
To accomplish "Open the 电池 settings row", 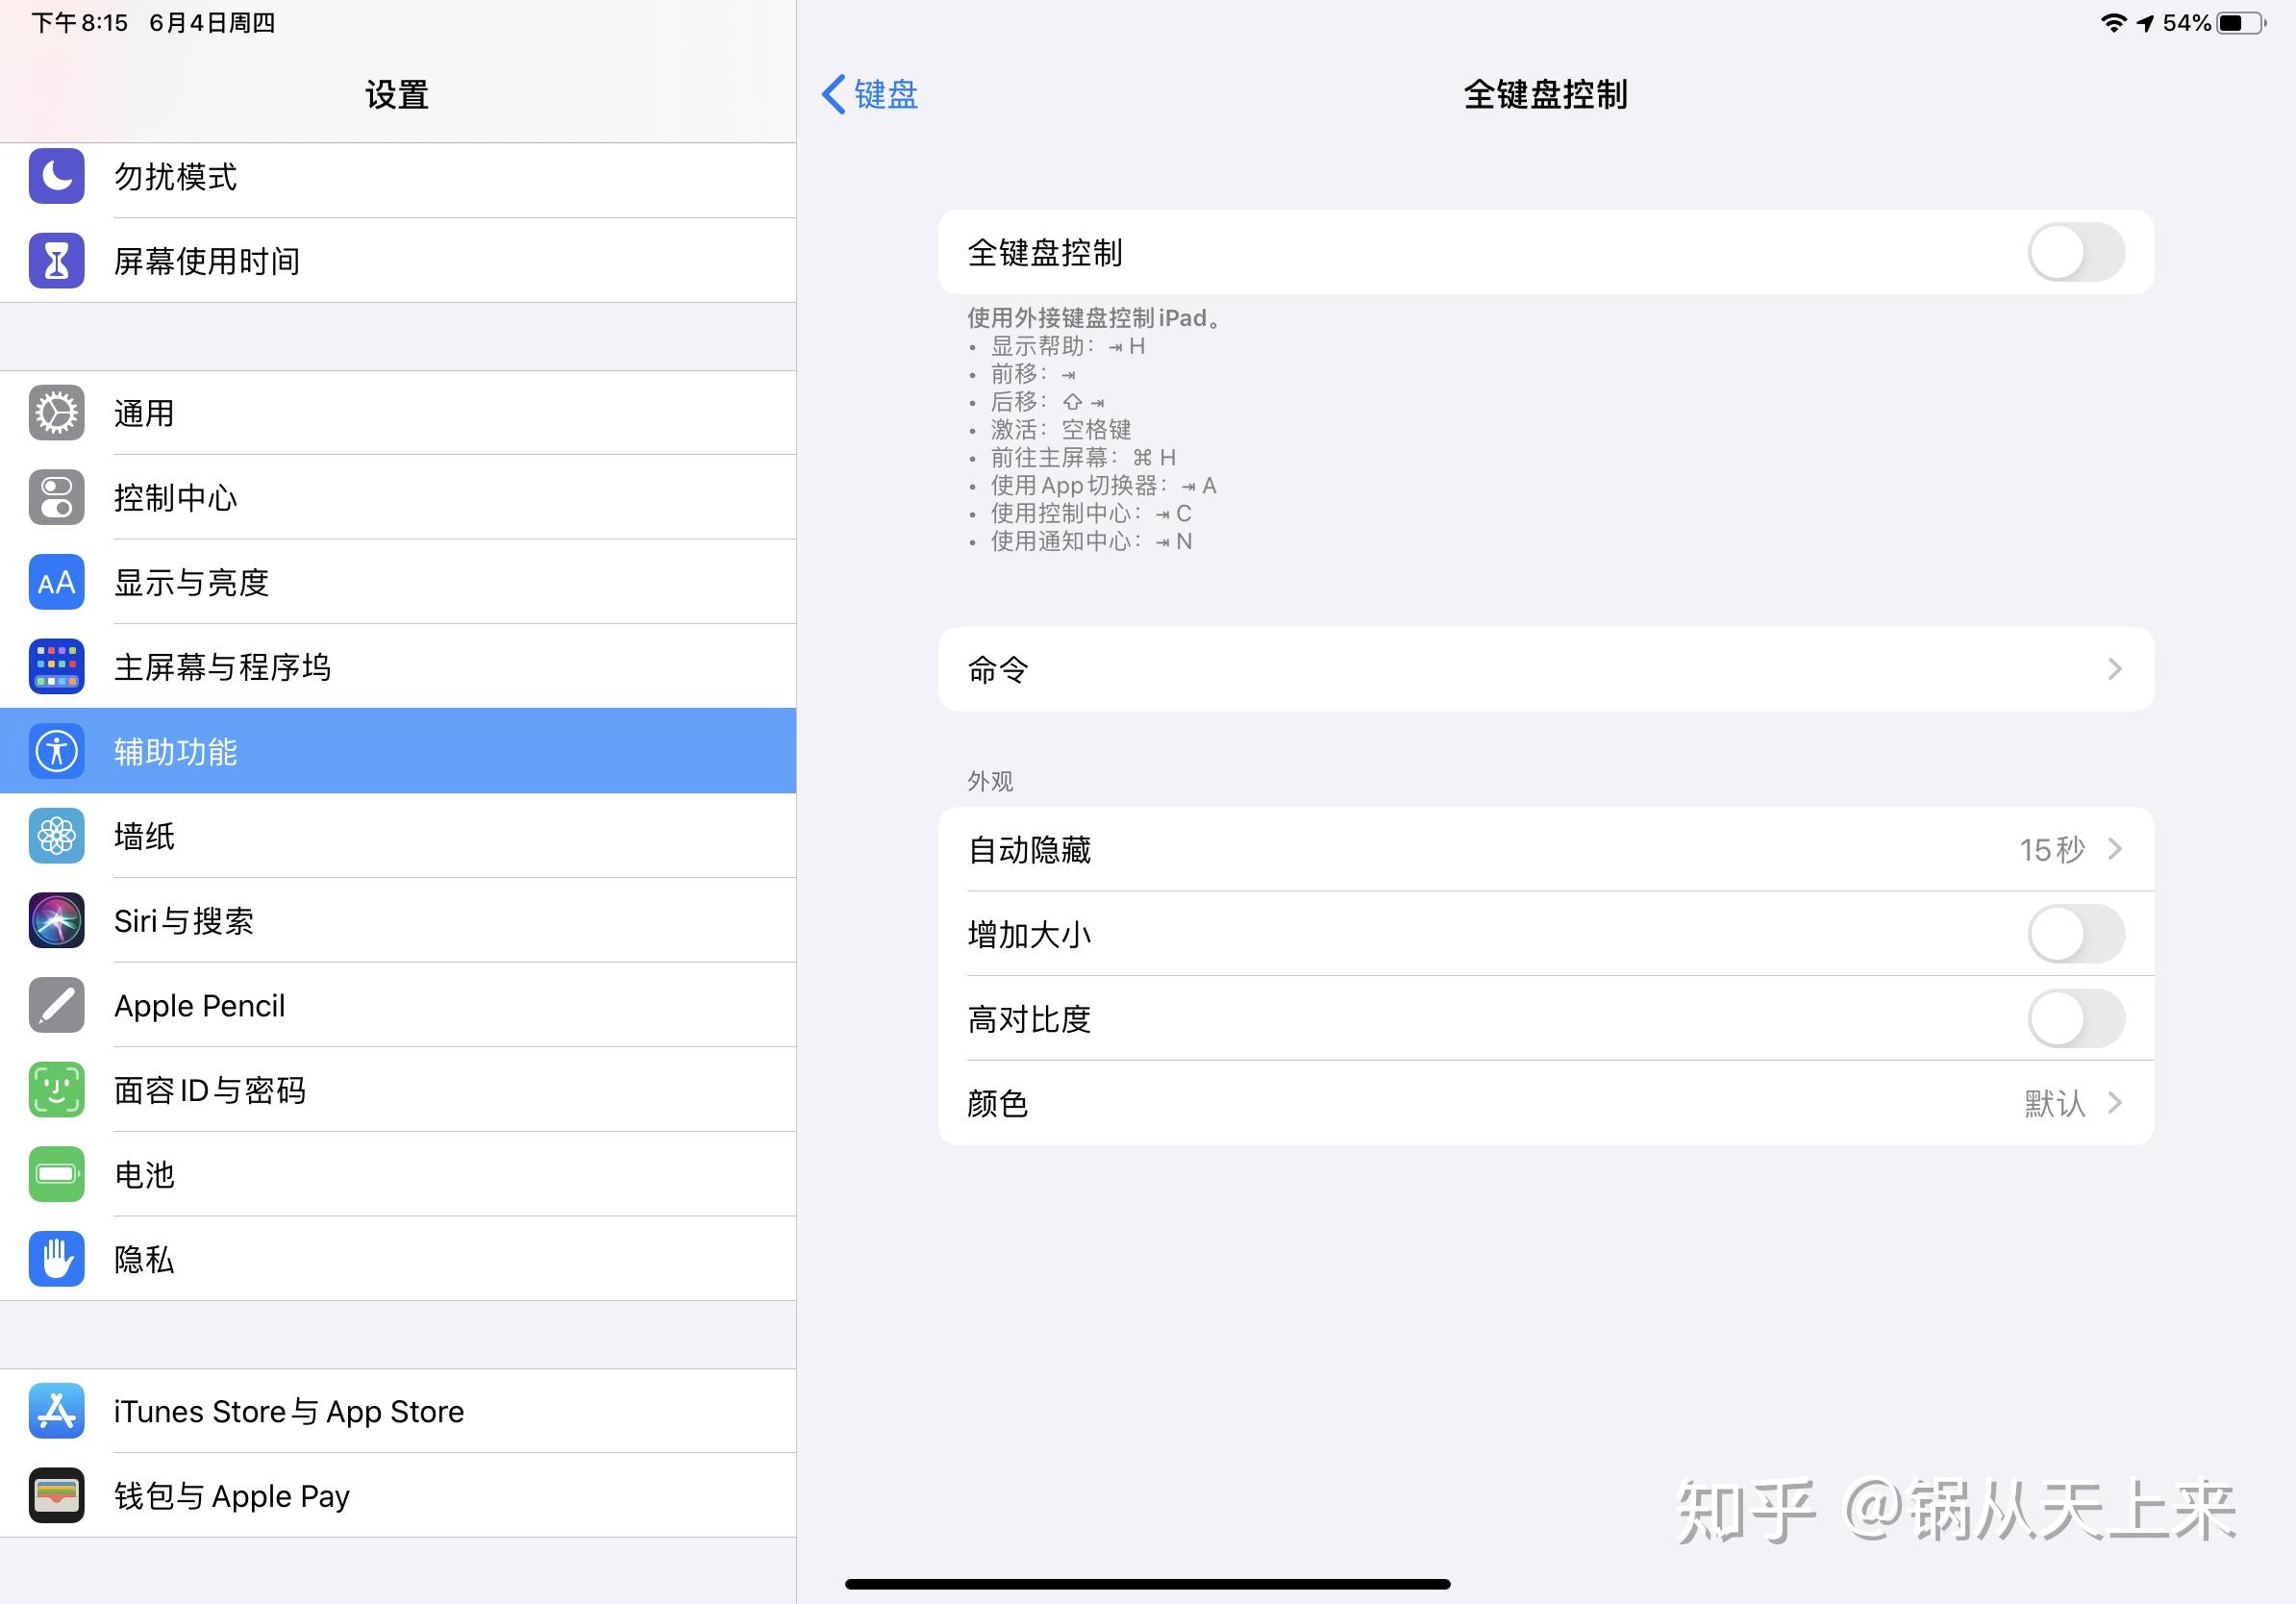I will 398,1174.
